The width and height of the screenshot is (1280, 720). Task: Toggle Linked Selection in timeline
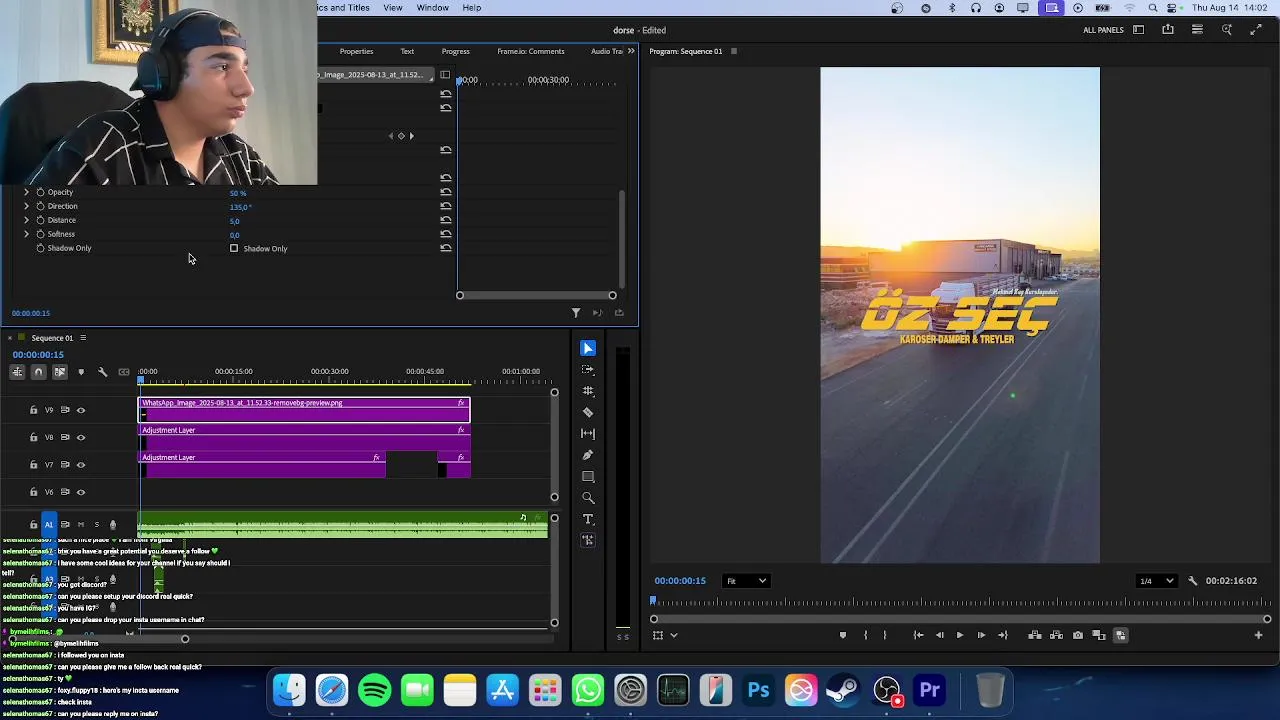tap(60, 372)
